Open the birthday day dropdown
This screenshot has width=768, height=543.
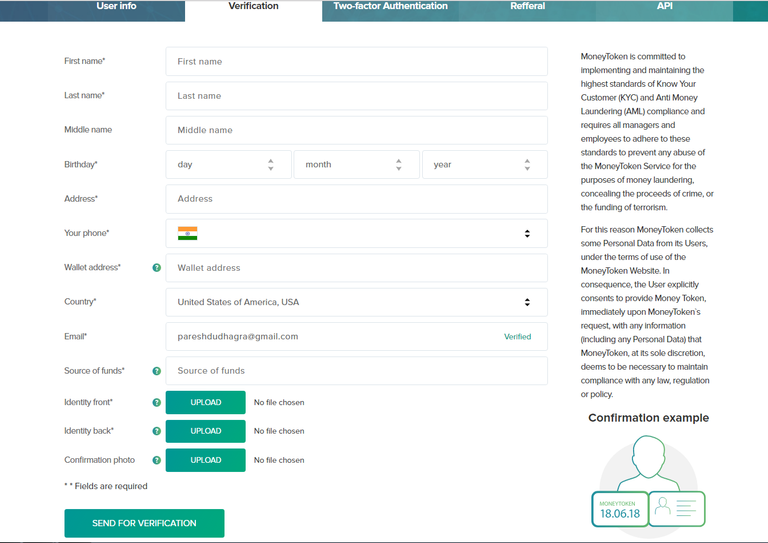pyautogui.click(x=228, y=165)
